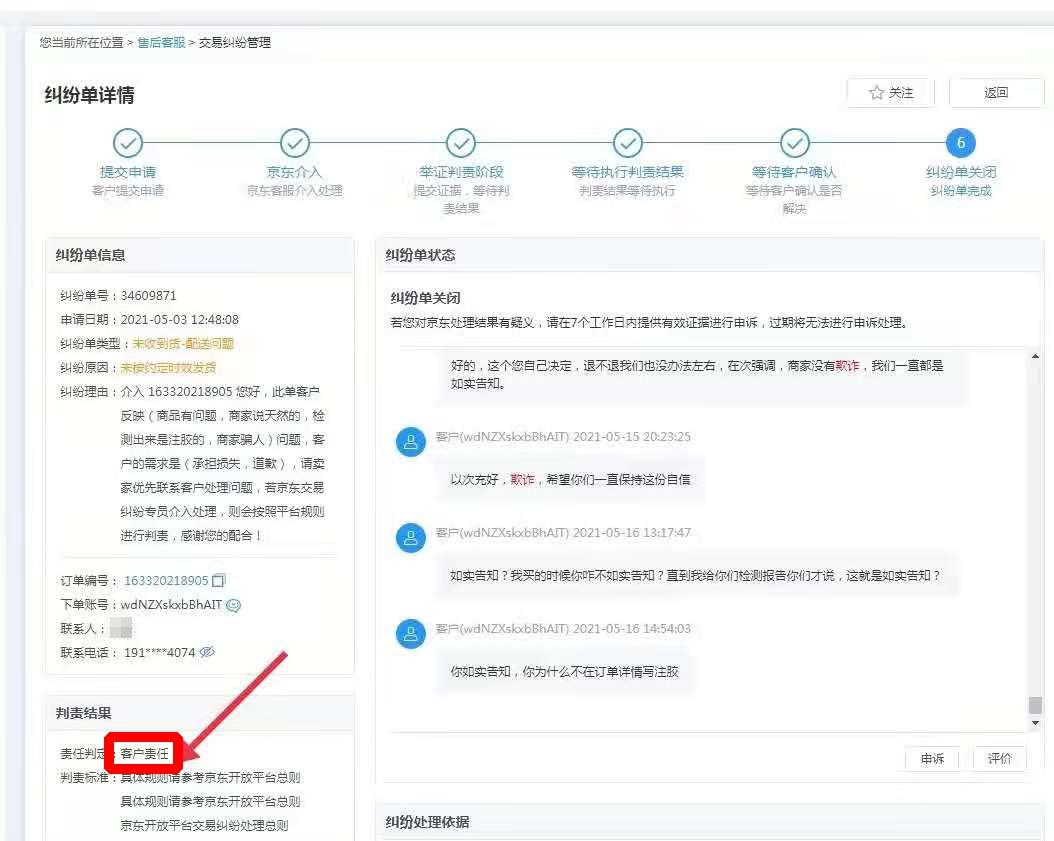Click the blue step 6 纠纷单关闭 circle
Screen dimensions: 1054x841
pyautogui.click(x=959, y=144)
